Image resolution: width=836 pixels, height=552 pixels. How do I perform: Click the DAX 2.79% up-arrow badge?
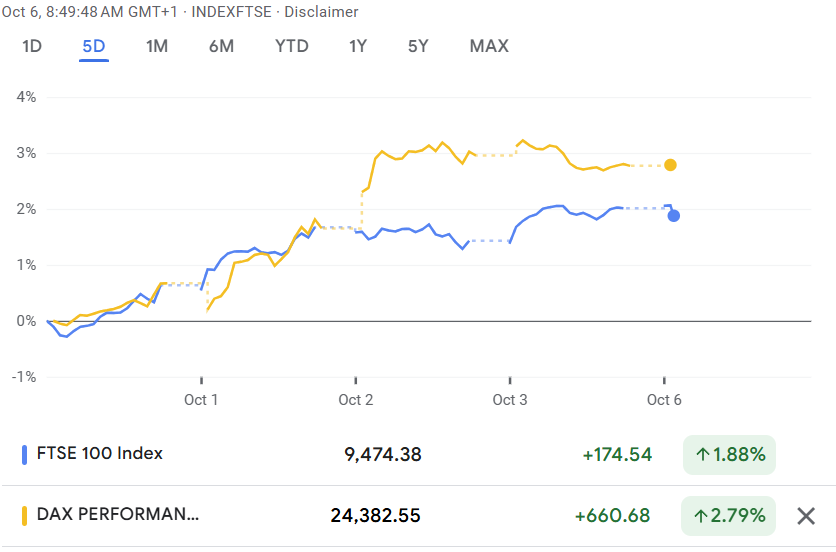click(730, 516)
